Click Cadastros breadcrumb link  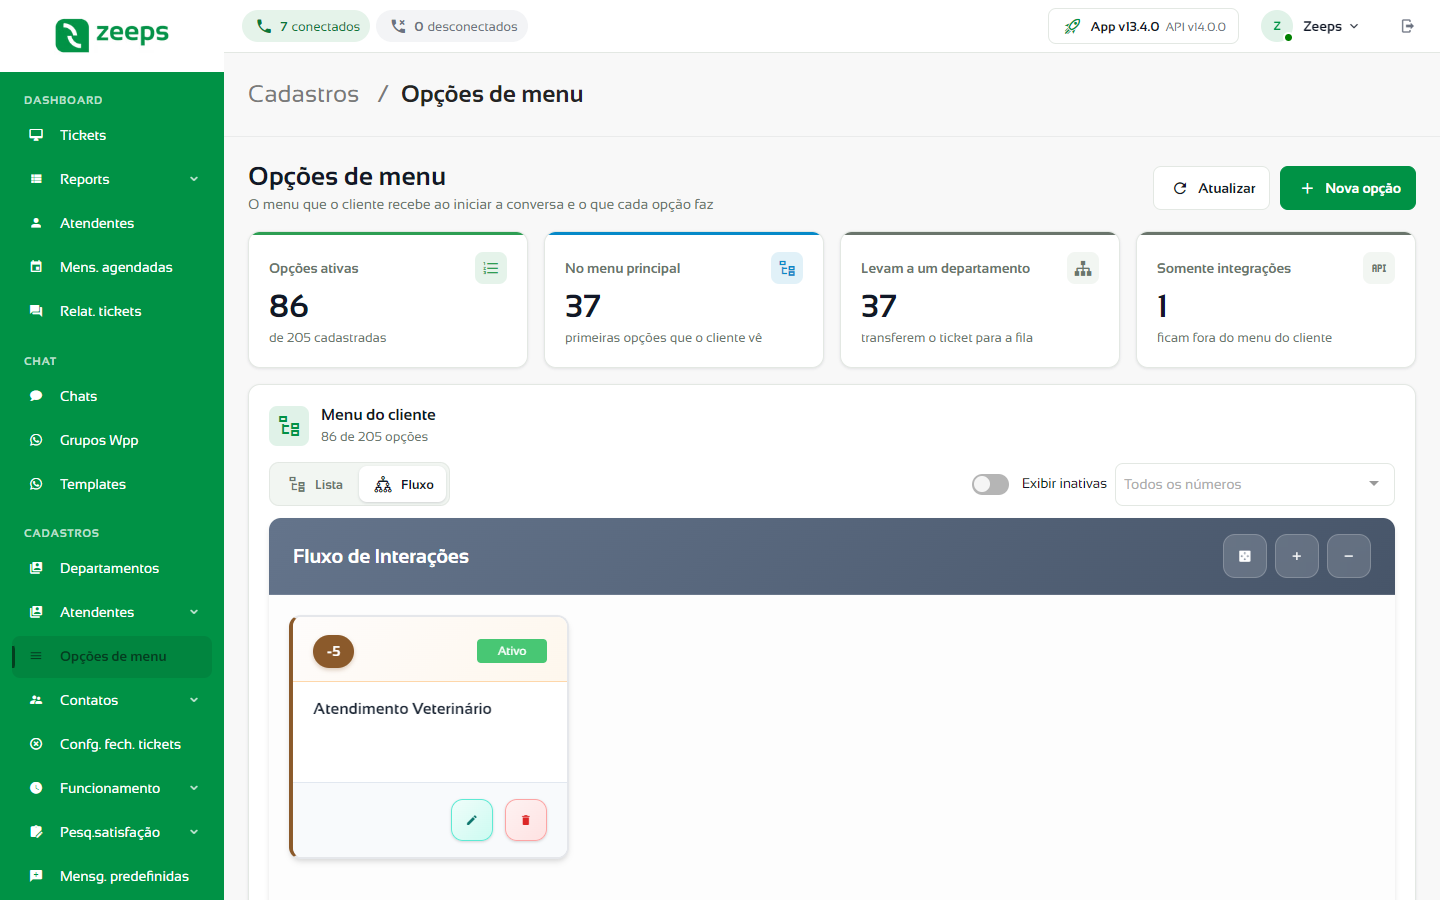(303, 94)
